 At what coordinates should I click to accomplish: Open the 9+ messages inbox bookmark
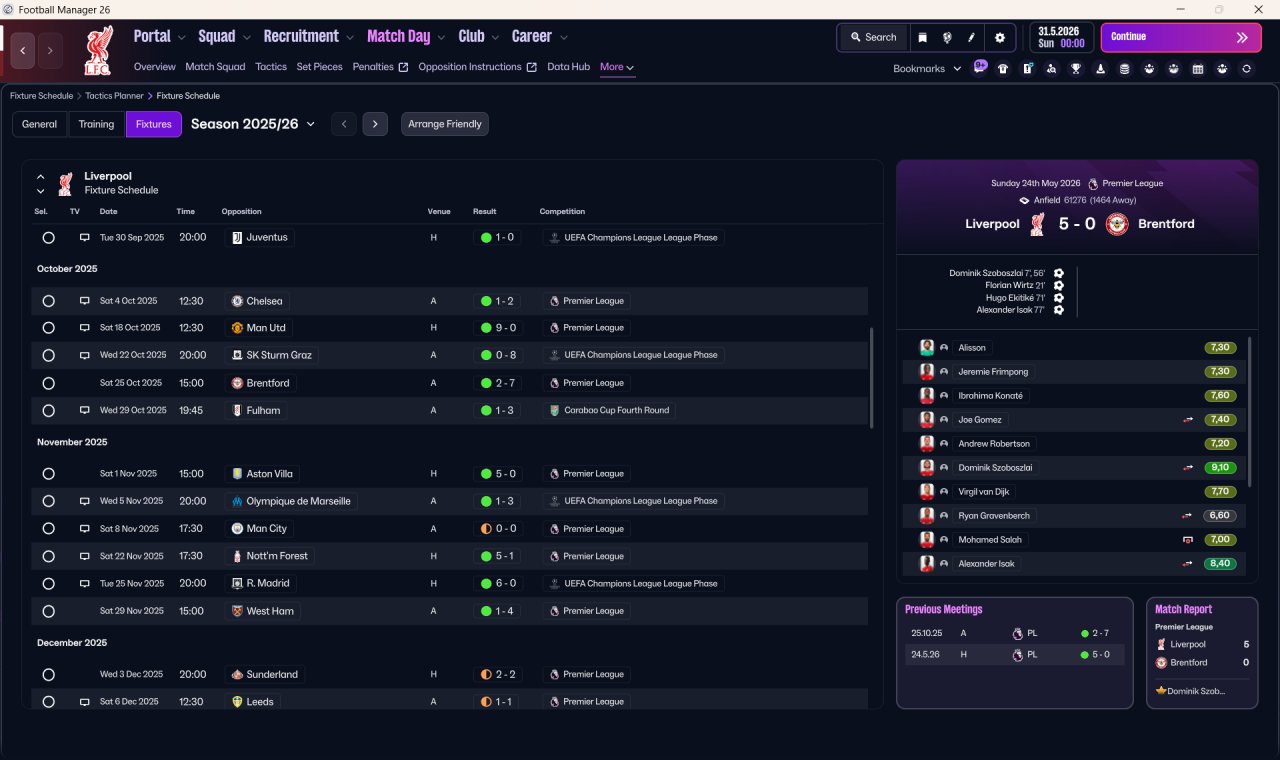tap(980, 67)
